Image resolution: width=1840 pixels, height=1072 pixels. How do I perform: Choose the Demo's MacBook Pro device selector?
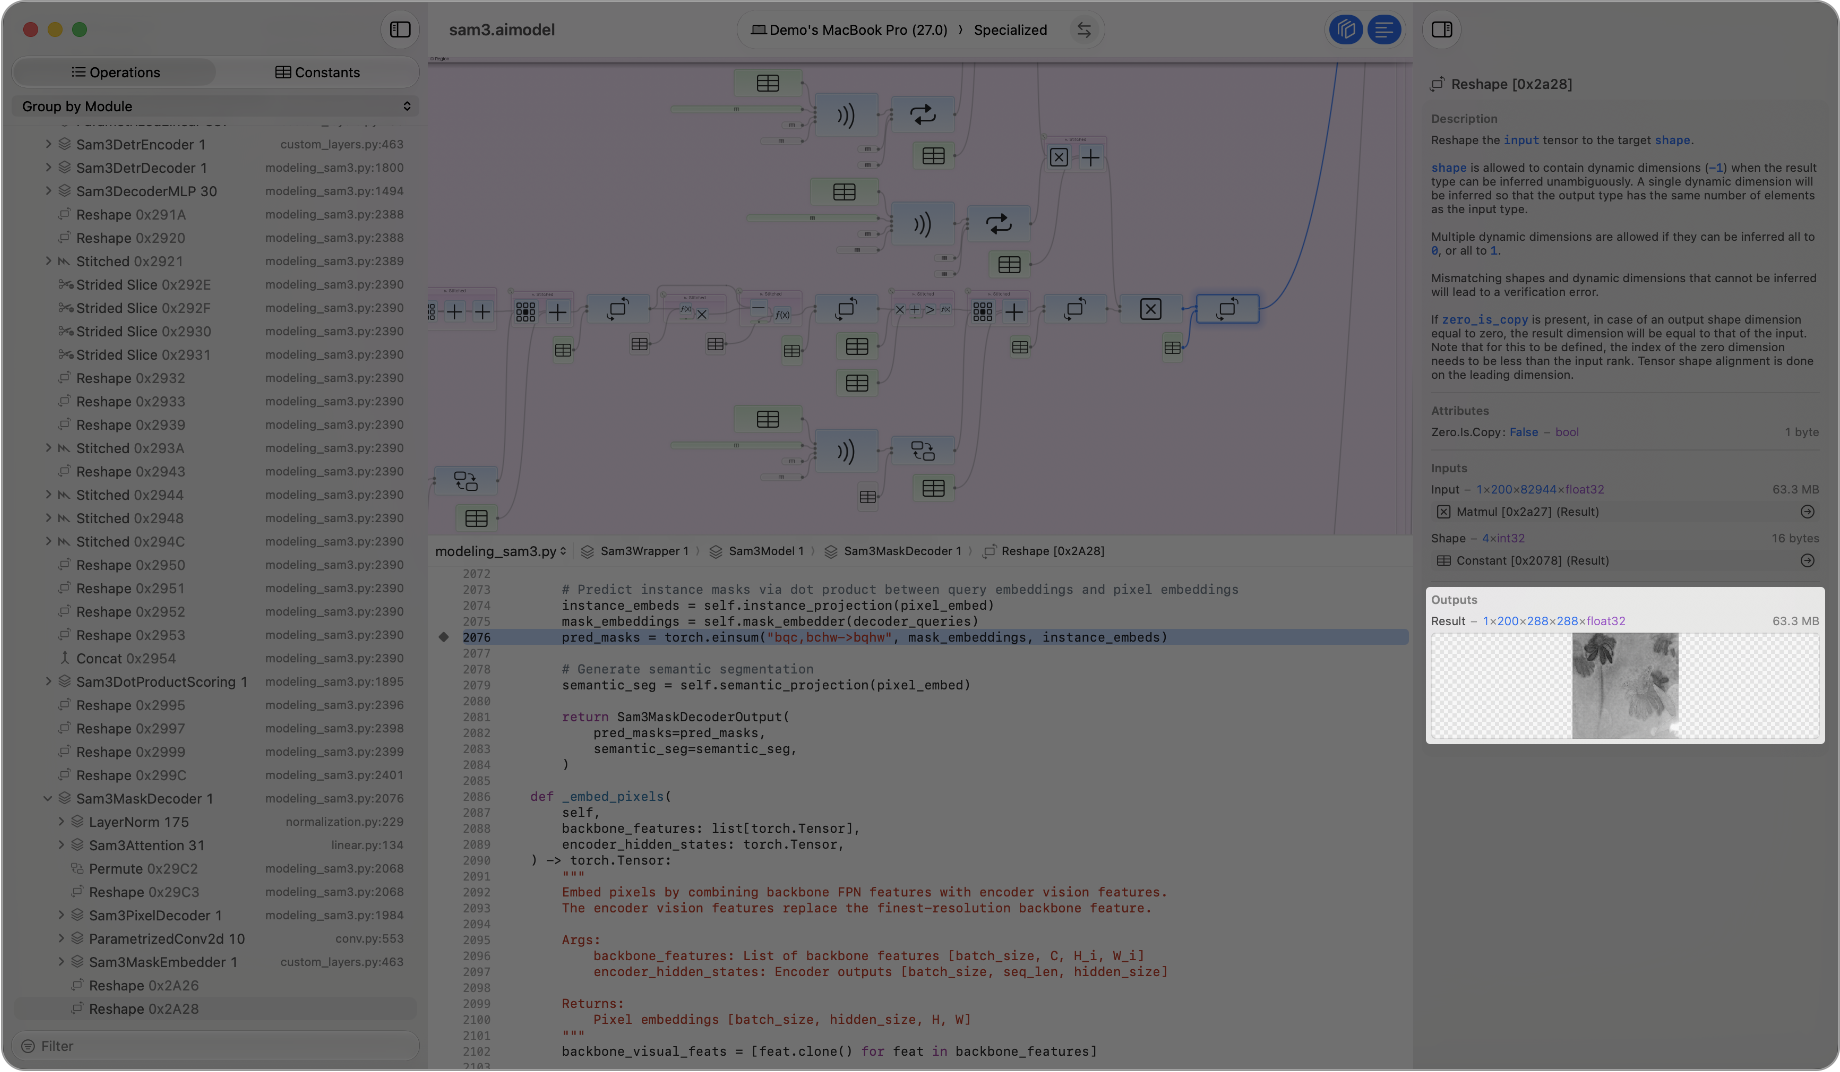click(849, 30)
